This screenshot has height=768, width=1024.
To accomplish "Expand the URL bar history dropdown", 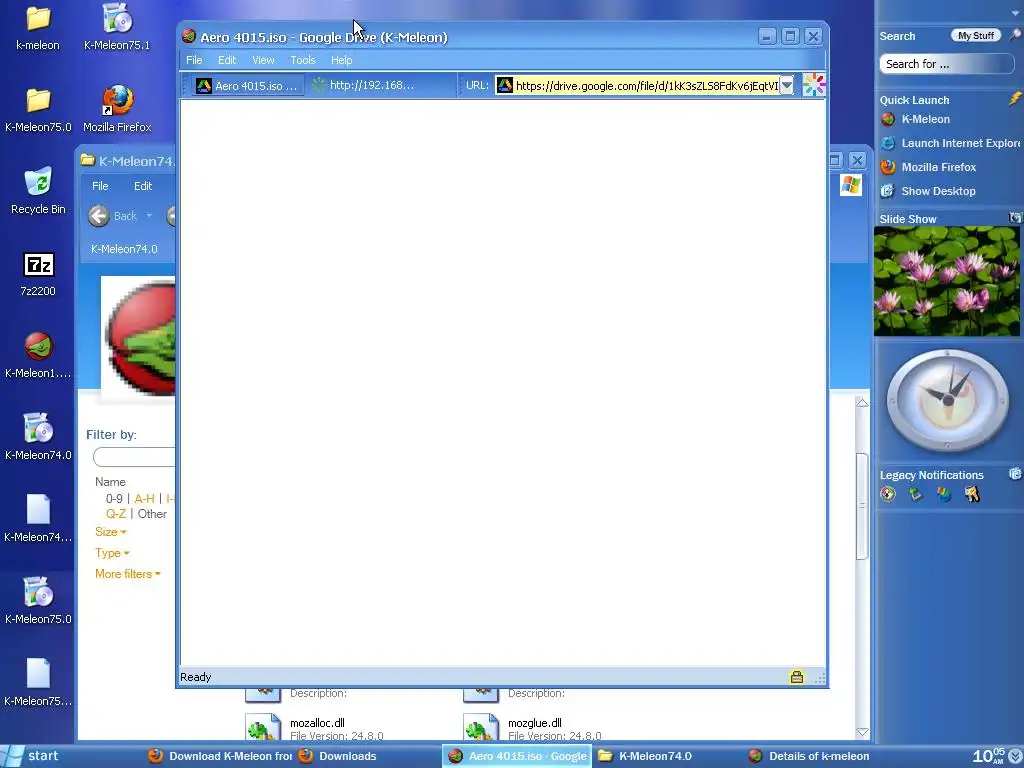I will pyautogui.click(x=787, y=86).
